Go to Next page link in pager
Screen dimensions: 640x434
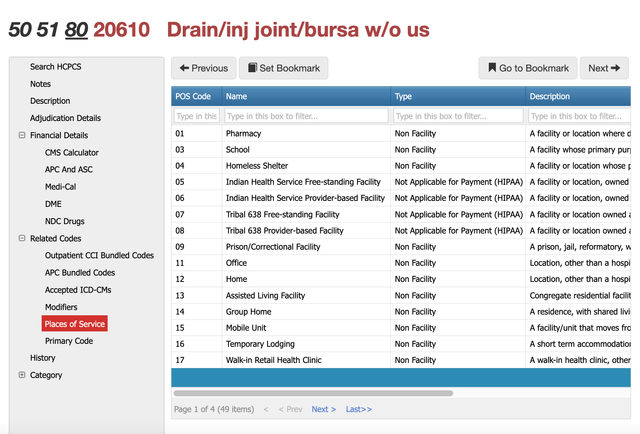(324, 409)
